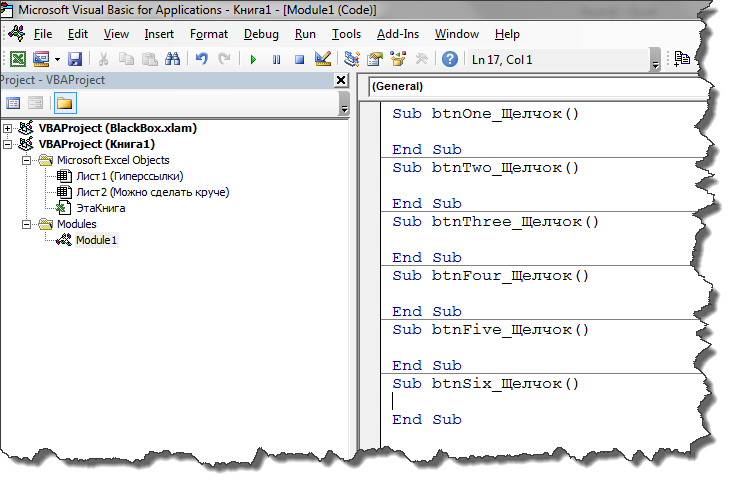The height and width of the screenshot is (490, 737).
Task: Open the Properties Window icon
Action: [375, 59]
